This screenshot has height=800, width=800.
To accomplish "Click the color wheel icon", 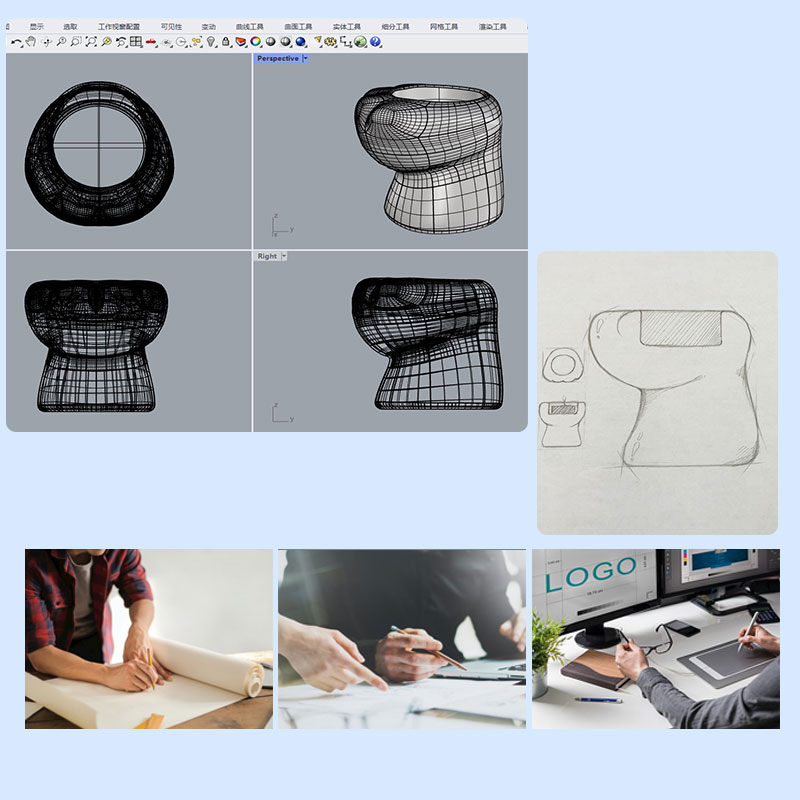I will point(256,42).
